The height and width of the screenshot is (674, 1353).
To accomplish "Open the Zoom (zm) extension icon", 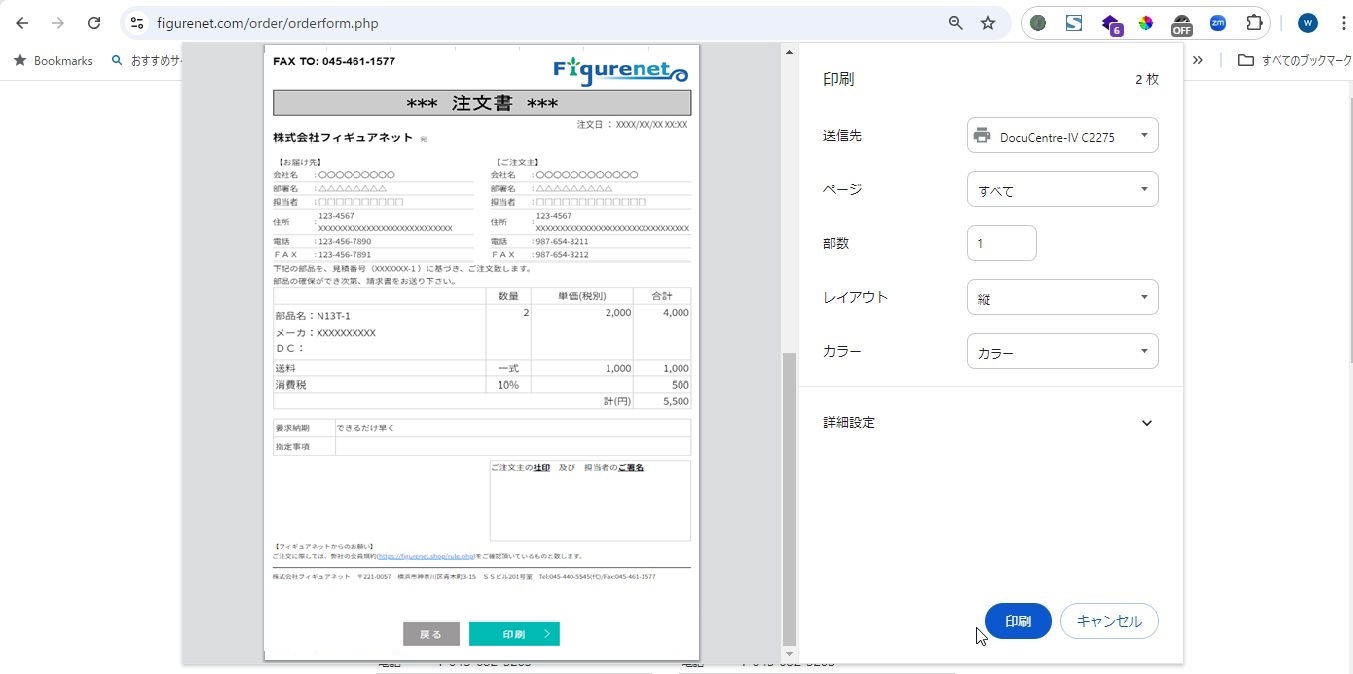I will pos(1217,23).
